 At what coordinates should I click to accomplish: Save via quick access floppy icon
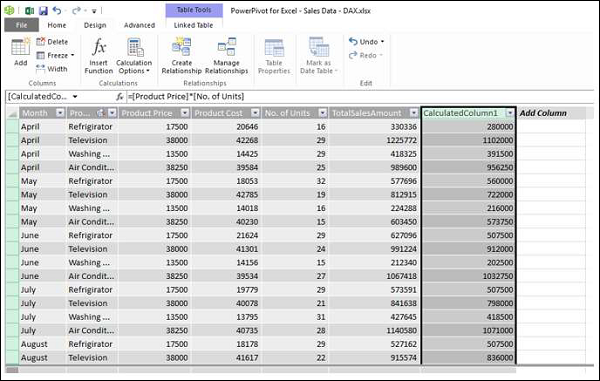(43, 11)
